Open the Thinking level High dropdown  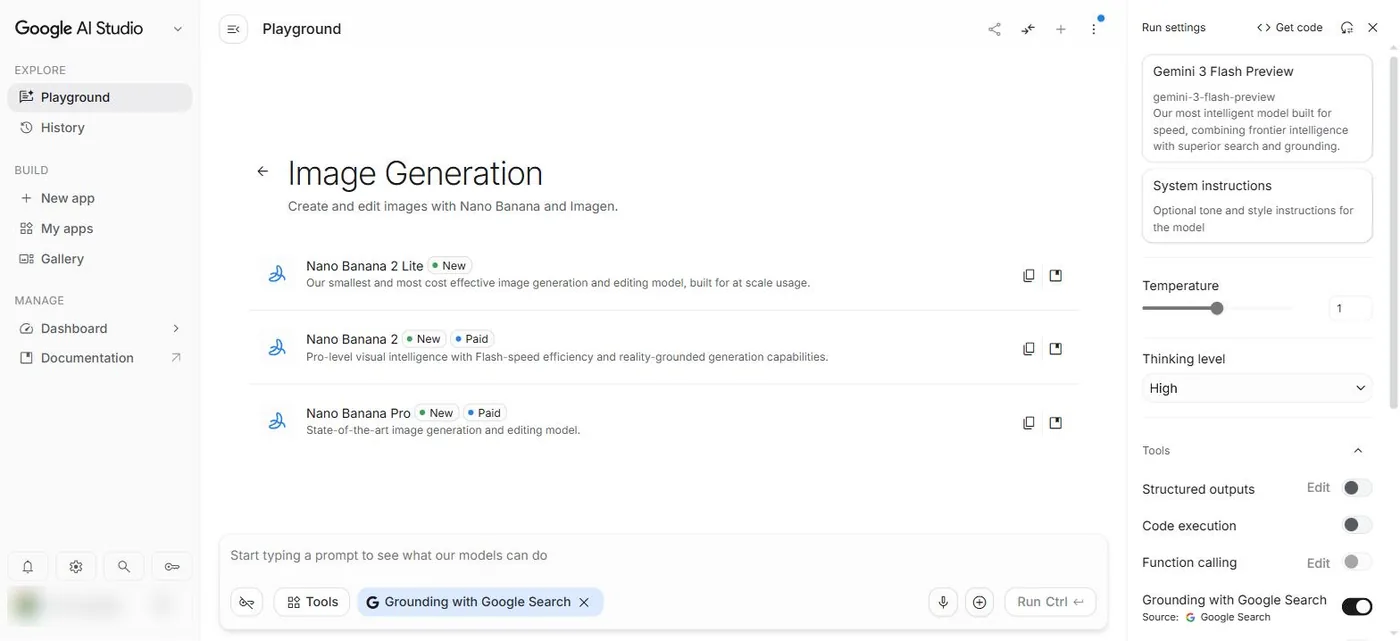1256,388
